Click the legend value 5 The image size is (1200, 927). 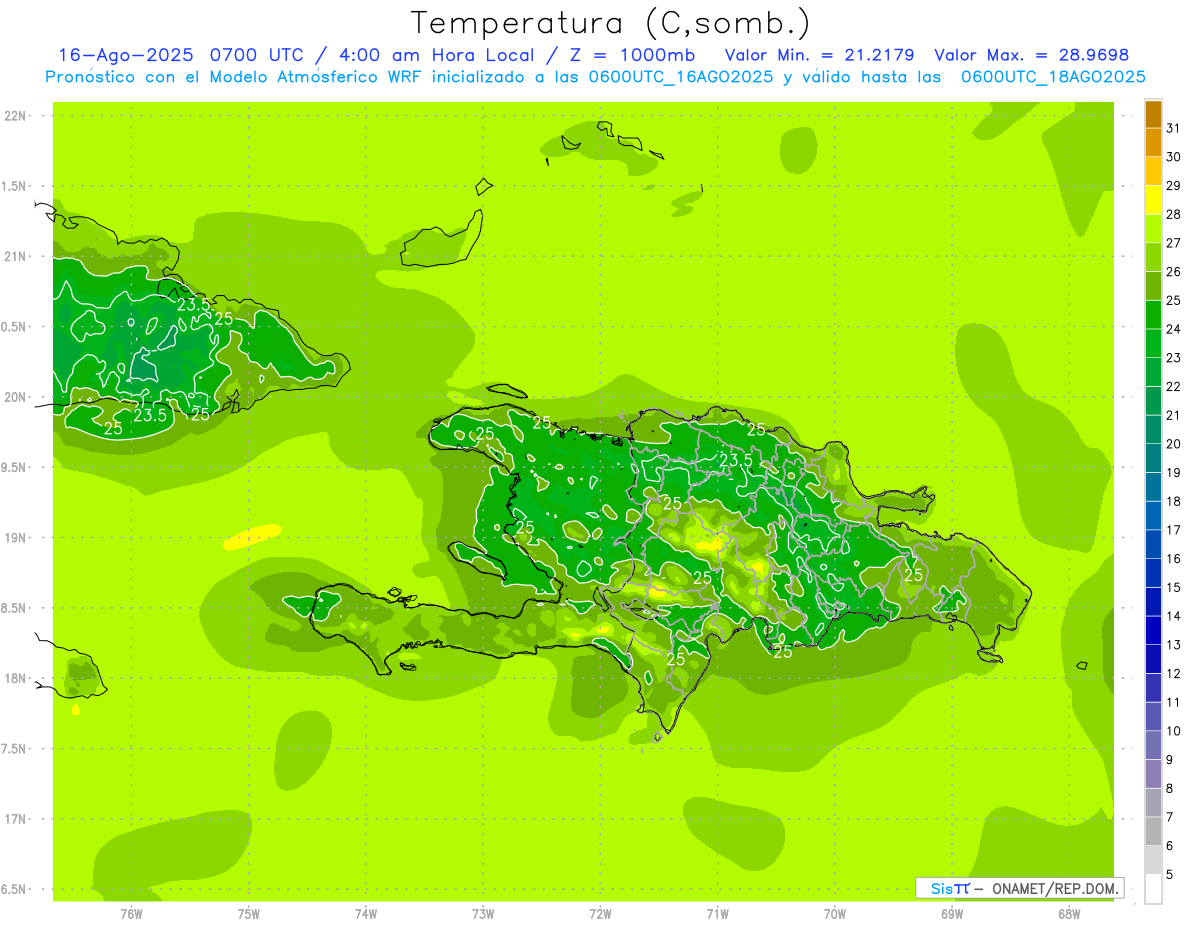pos(1169,875)
